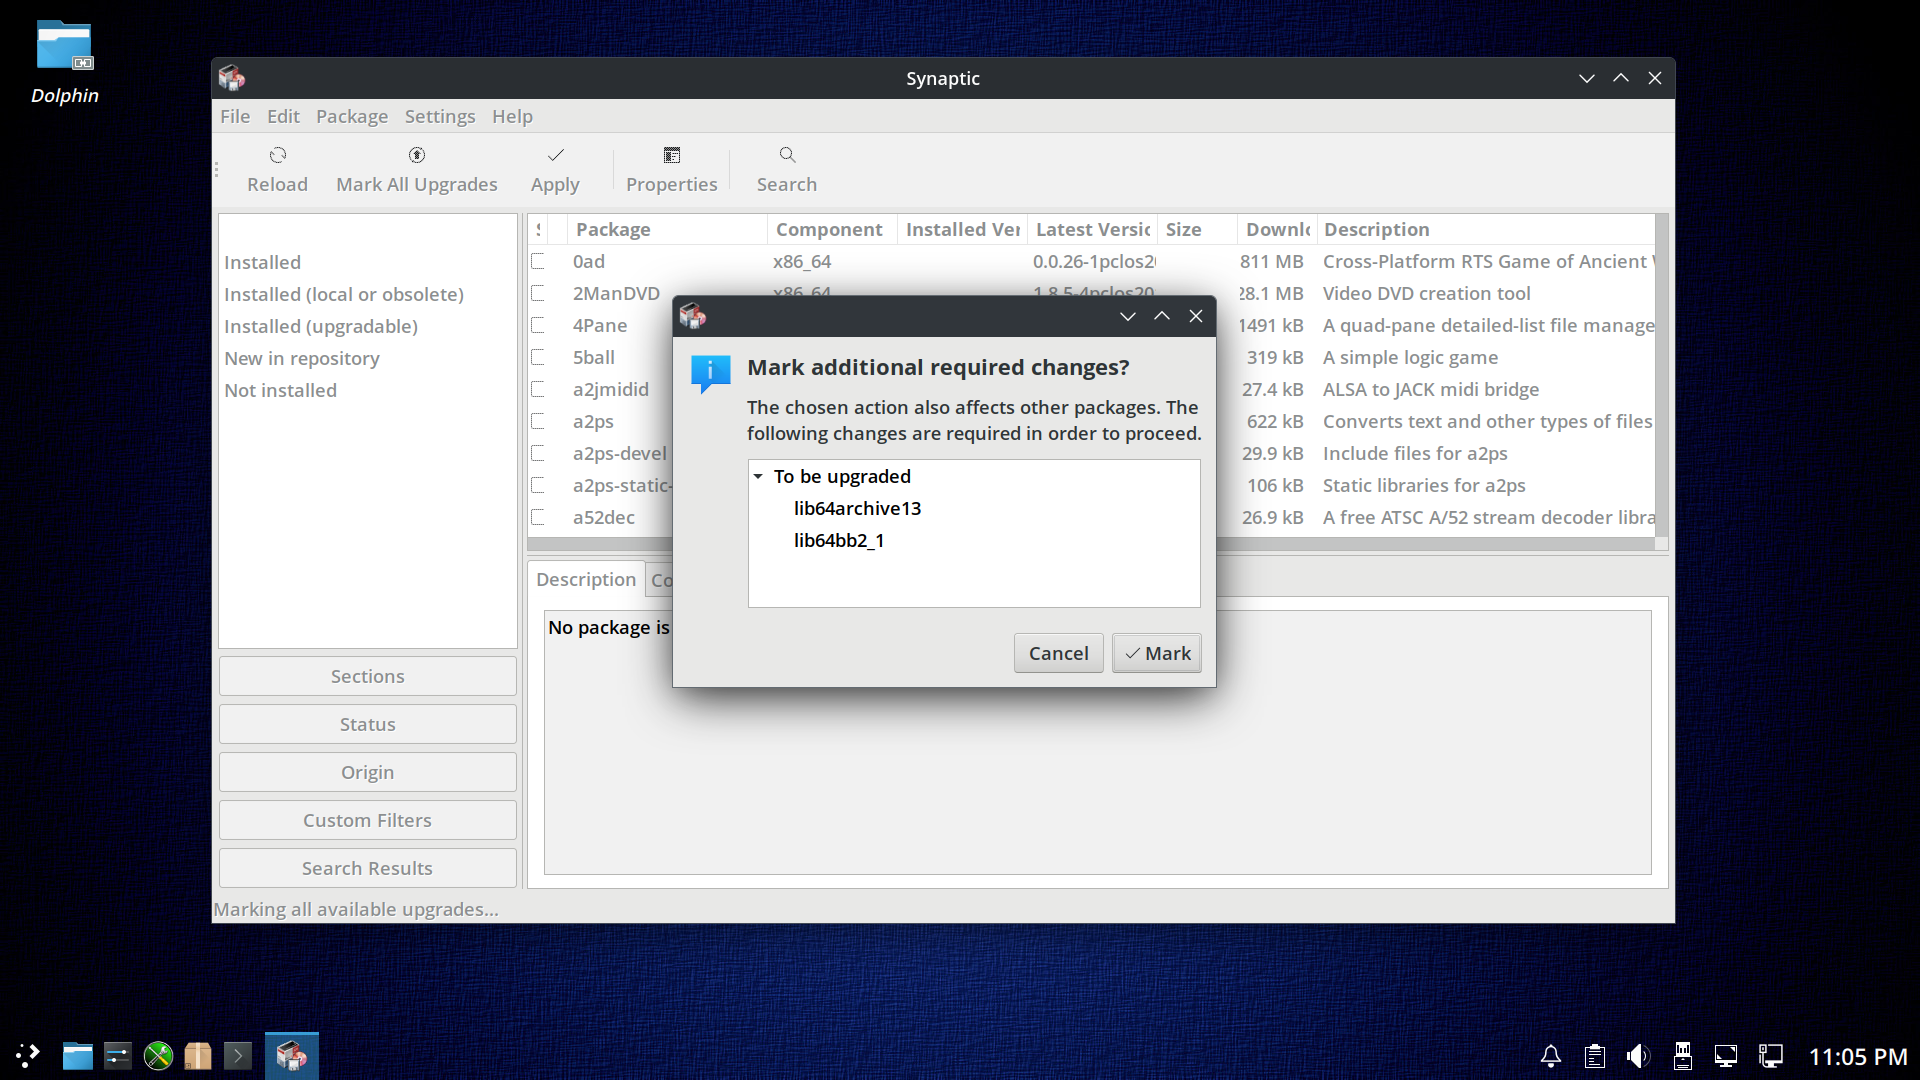Click the 11:05 PM clock
Screen dimensions: 1920x1080
tap(1858, 1056)
